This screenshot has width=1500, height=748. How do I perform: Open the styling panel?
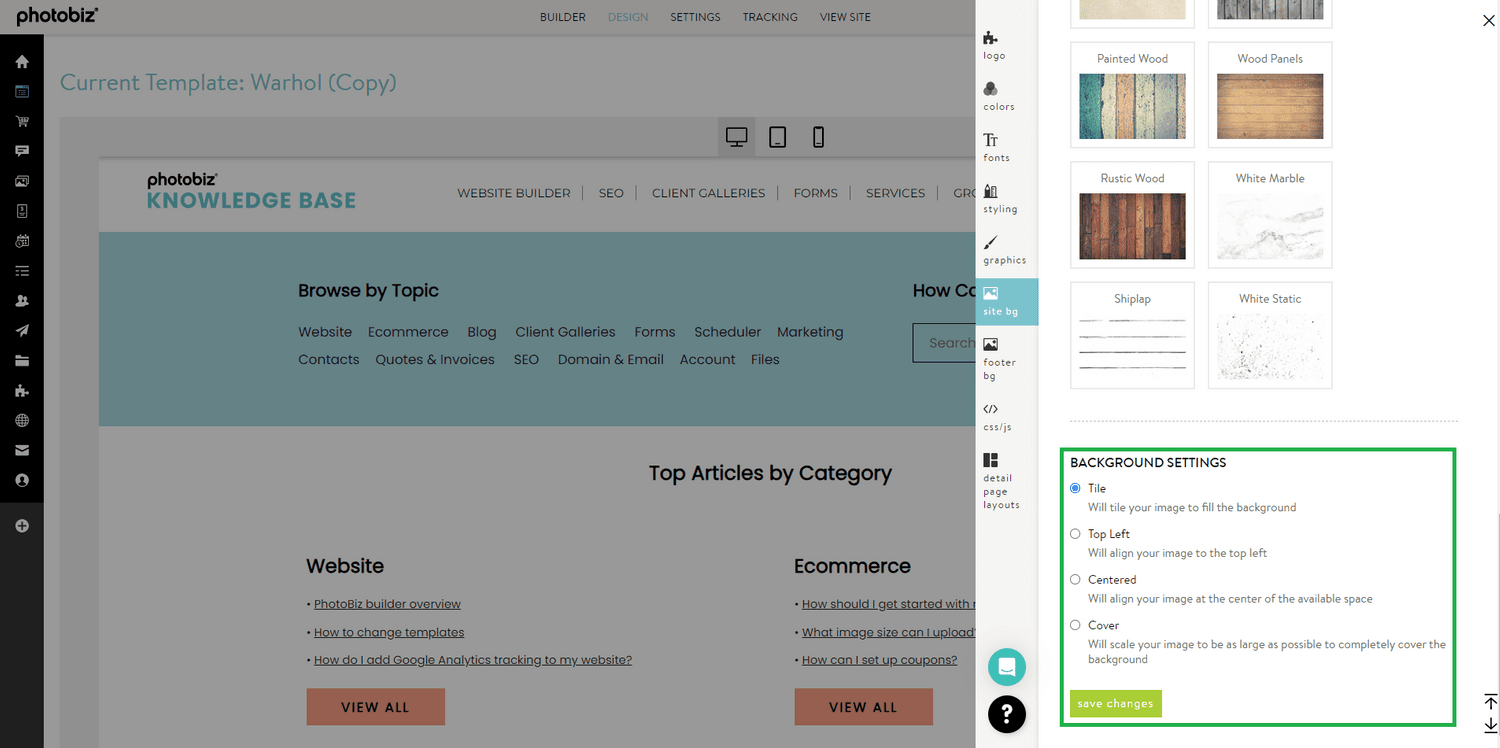coord(997,199)
